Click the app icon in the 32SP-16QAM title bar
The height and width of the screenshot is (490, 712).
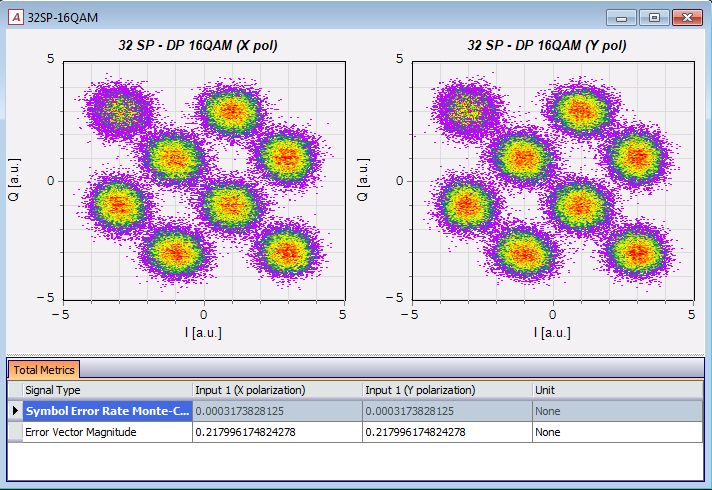(14, 16)
